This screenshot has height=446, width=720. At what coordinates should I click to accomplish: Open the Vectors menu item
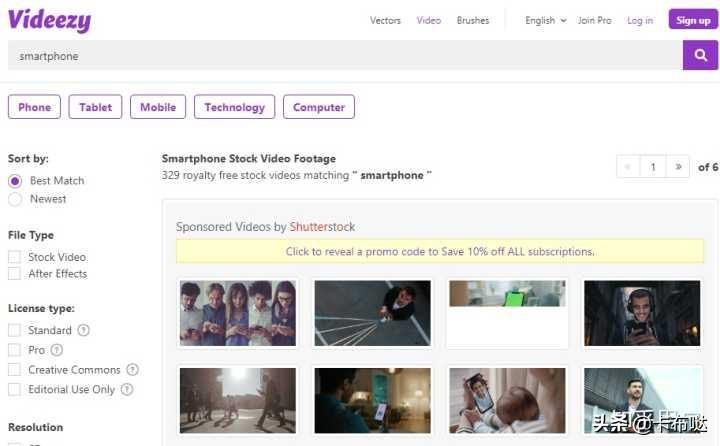pos(385,21)
